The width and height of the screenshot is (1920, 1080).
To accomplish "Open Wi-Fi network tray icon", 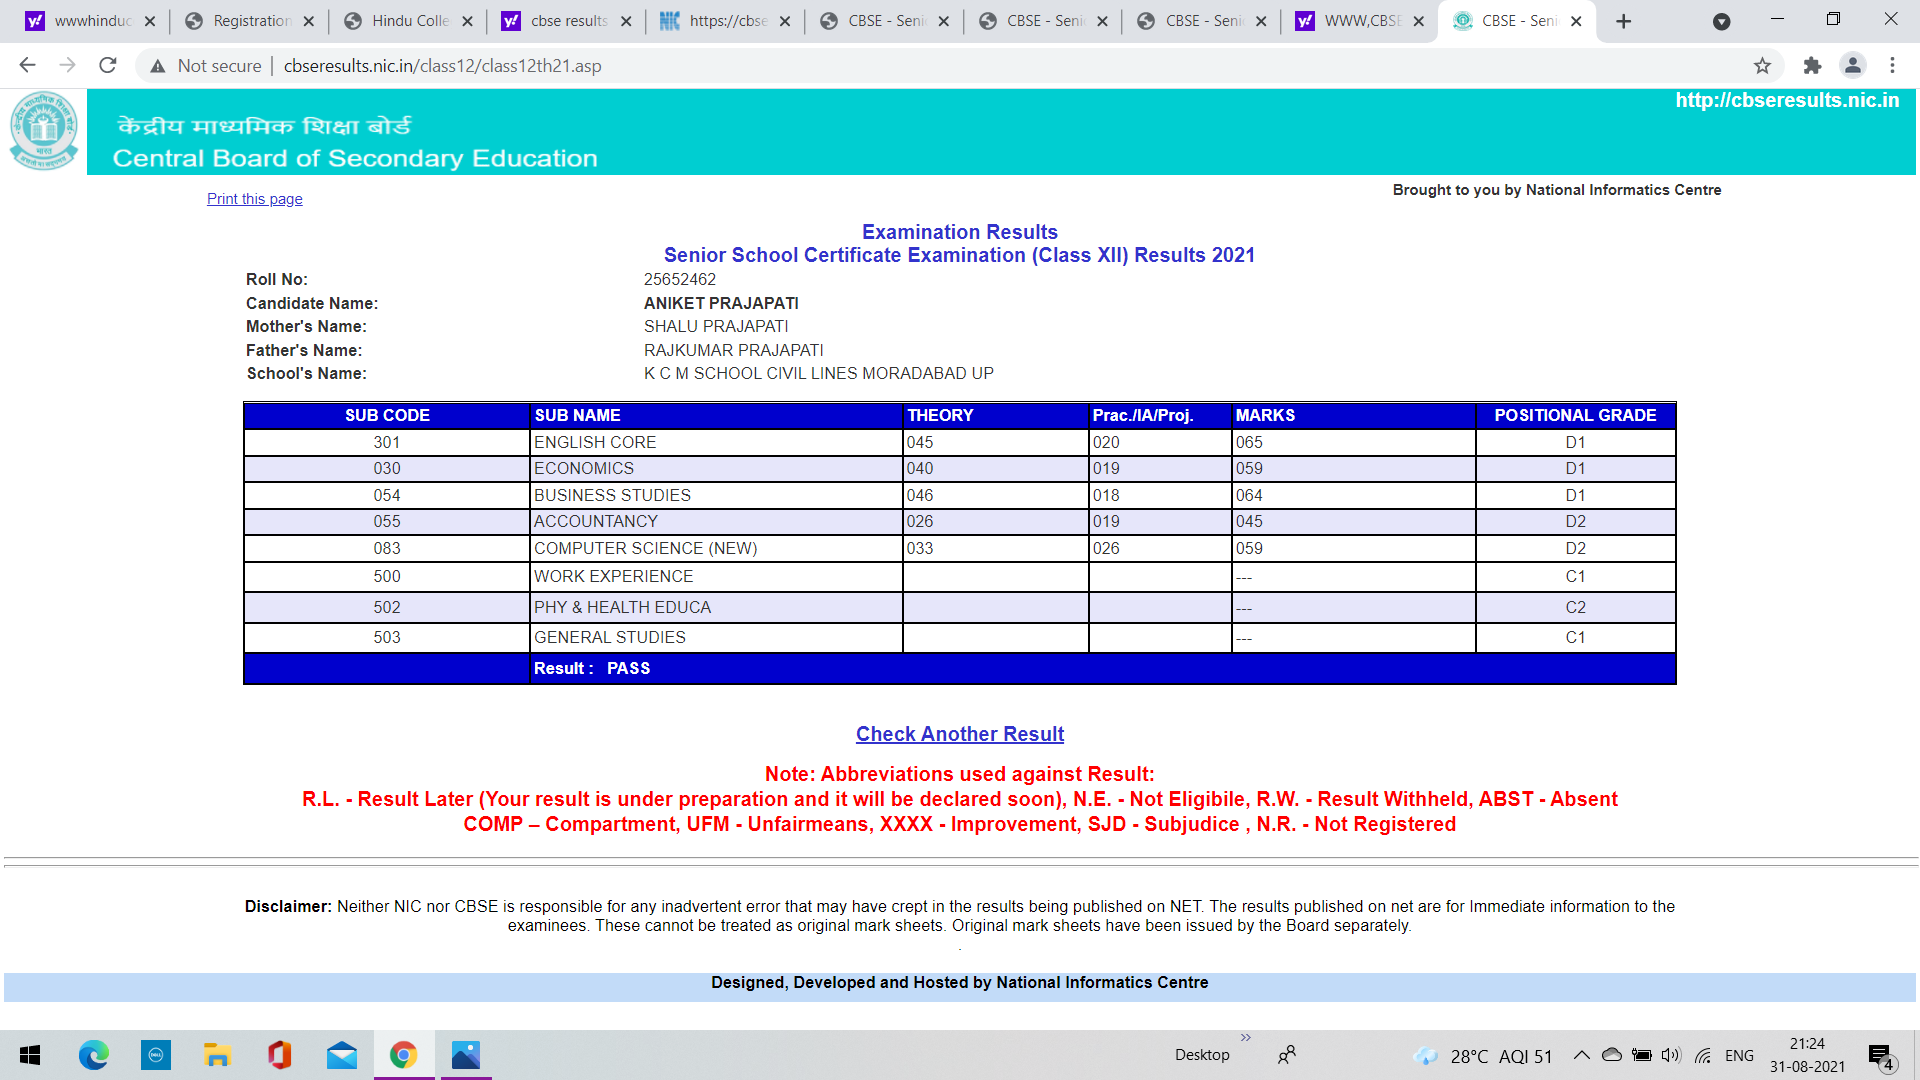I will tap(1703, 1055).
